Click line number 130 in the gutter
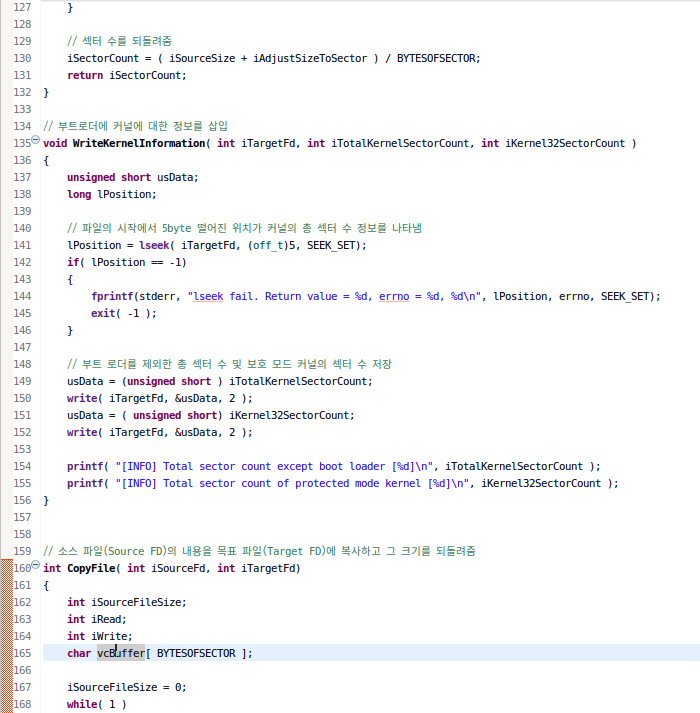This screenshot has width=700, height=713. [22, 58]
